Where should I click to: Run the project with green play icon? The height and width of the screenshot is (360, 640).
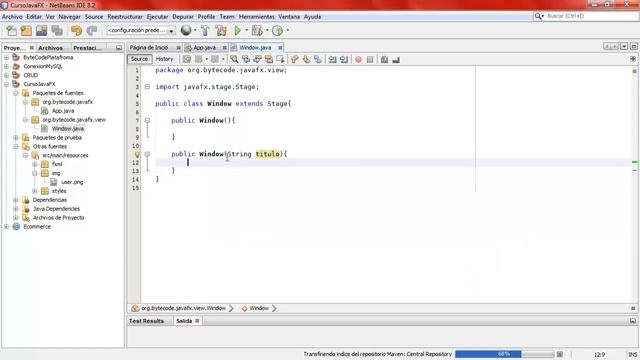(237, 31)
